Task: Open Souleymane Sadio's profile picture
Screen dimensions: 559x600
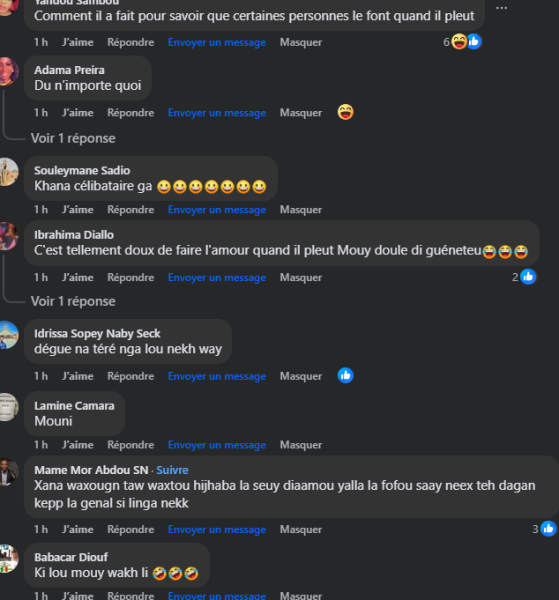Action: [x=8, y=172]
